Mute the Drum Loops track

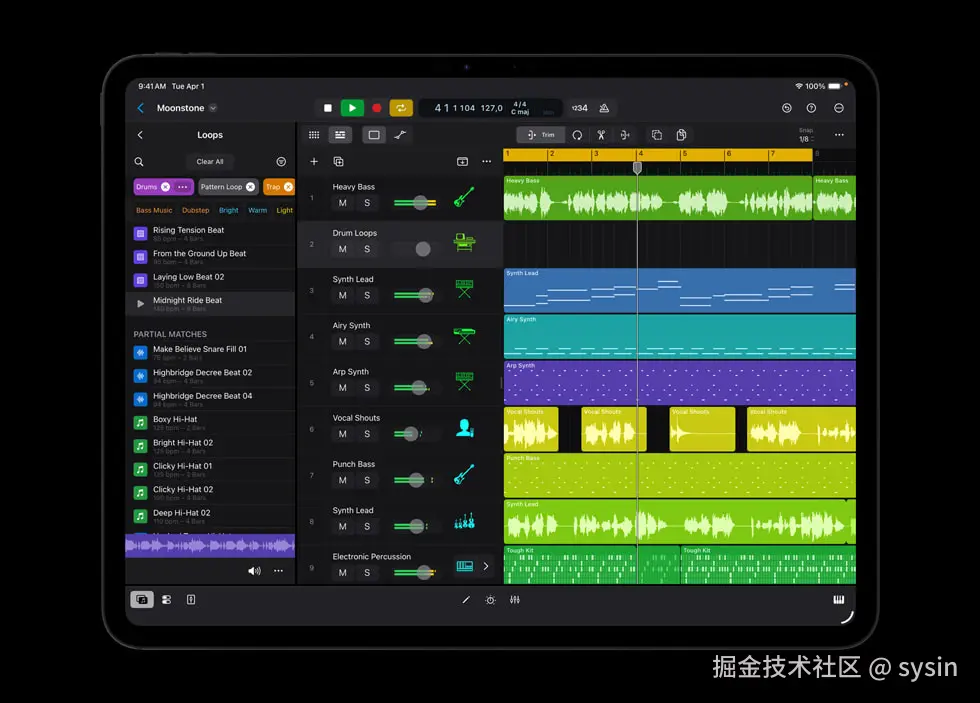pyautogui.click(x=342, y=249)
